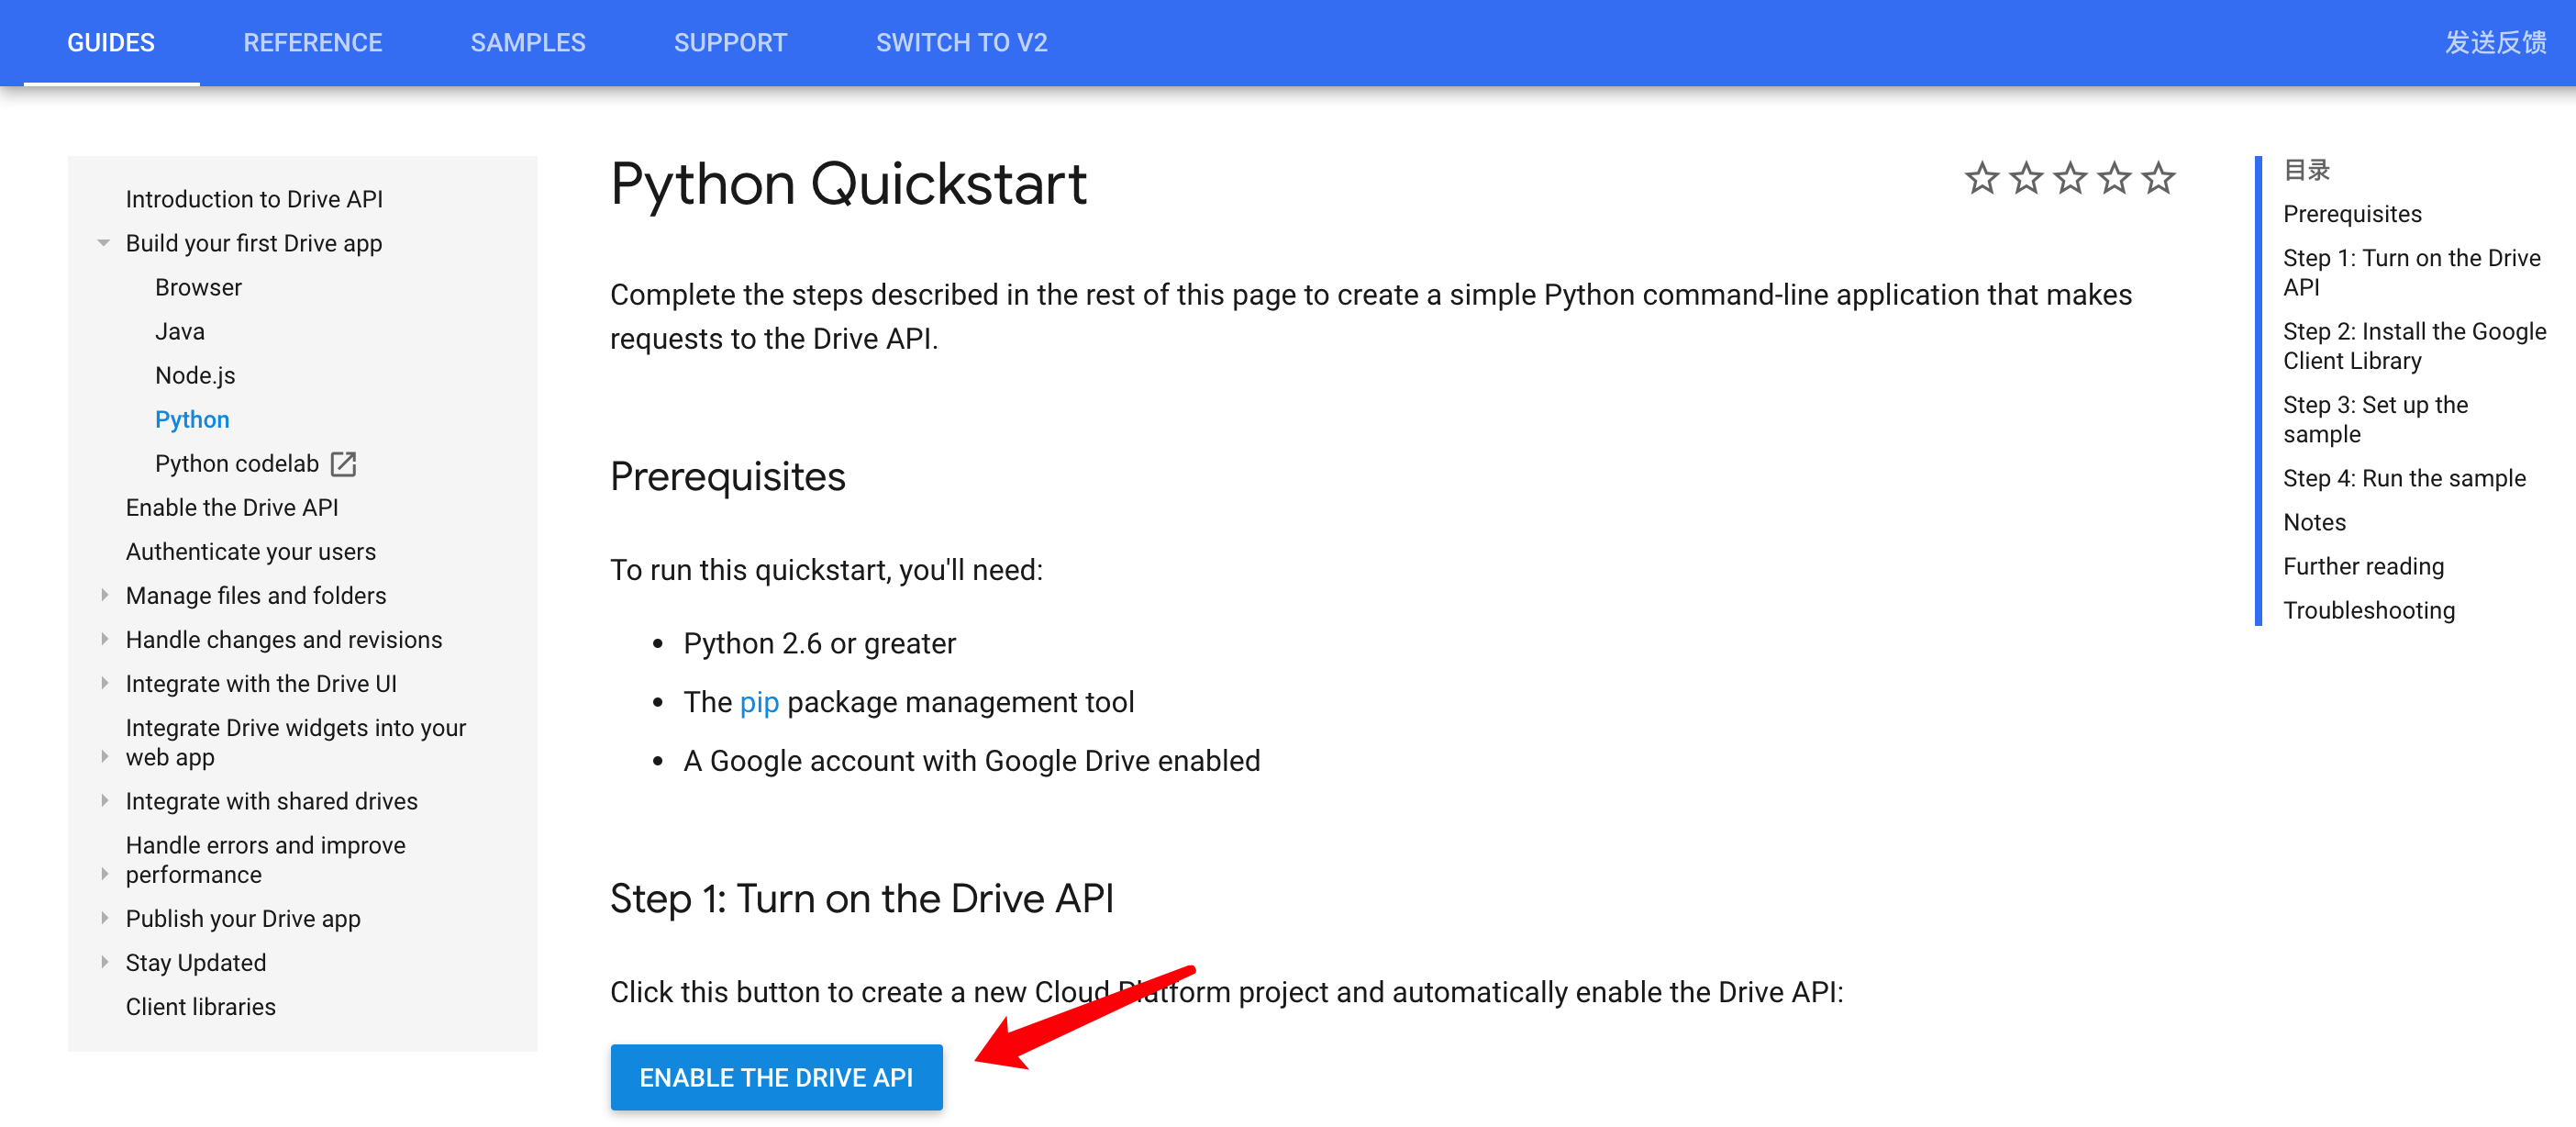Click the external link icon next to Python codelab

pos(345,463)
